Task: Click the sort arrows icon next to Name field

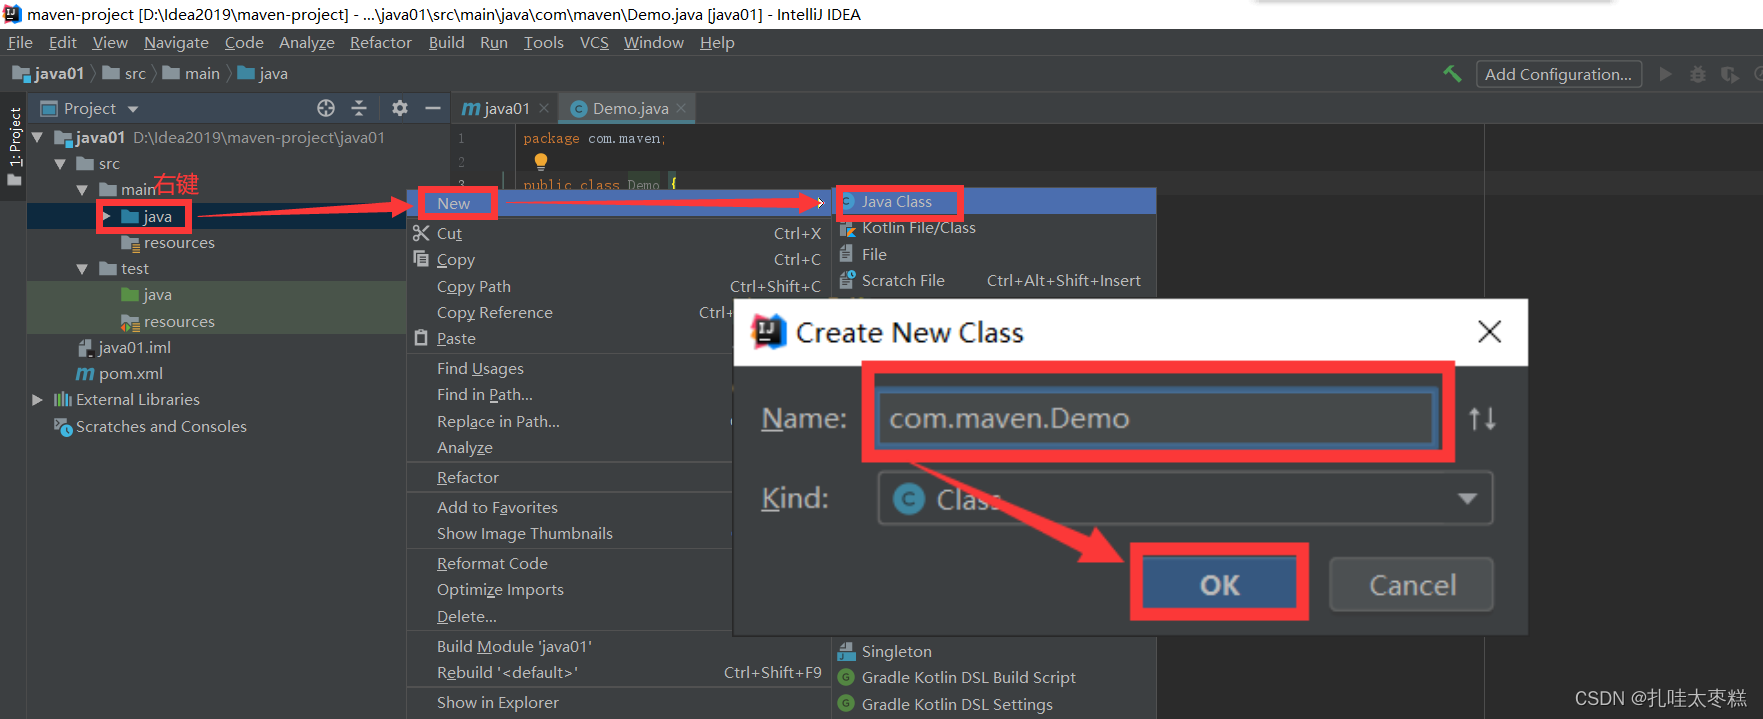Action: (x=1482, y=418)
